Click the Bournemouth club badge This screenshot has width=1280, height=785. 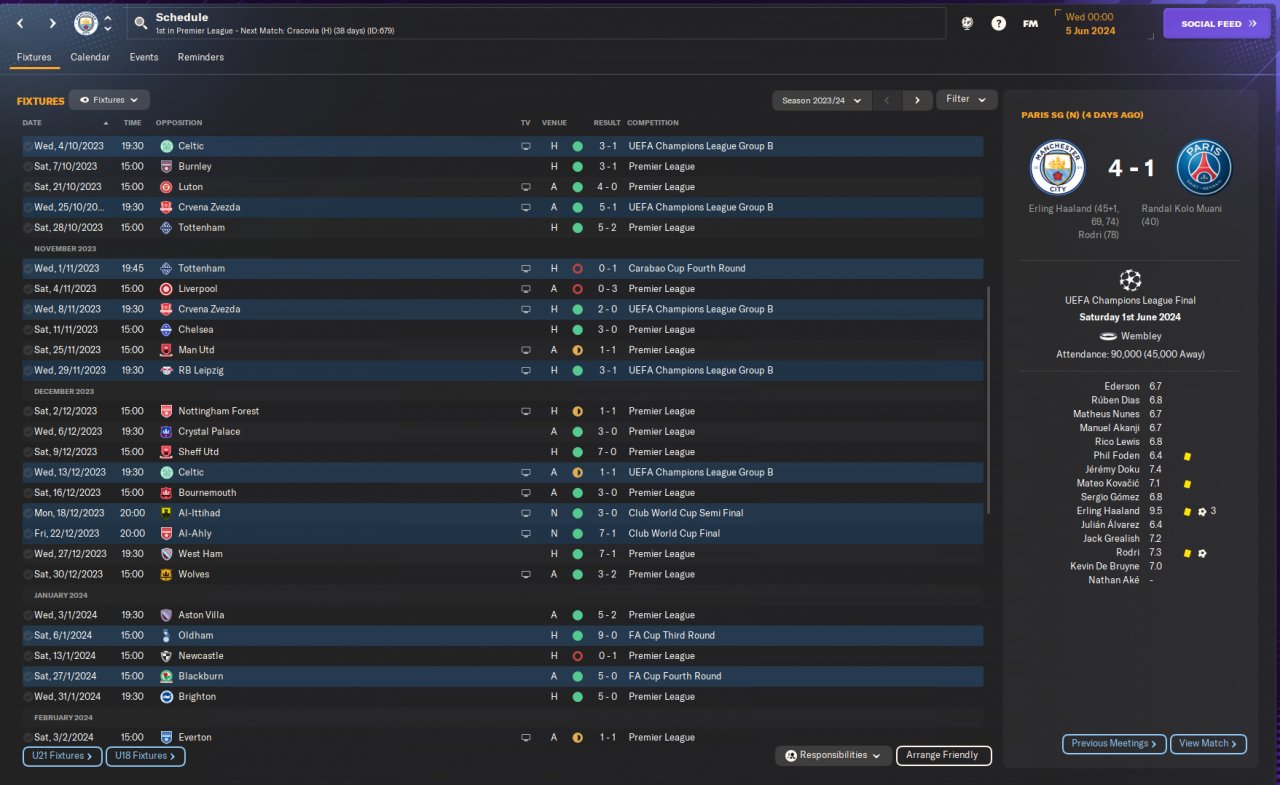click(166, 493)
